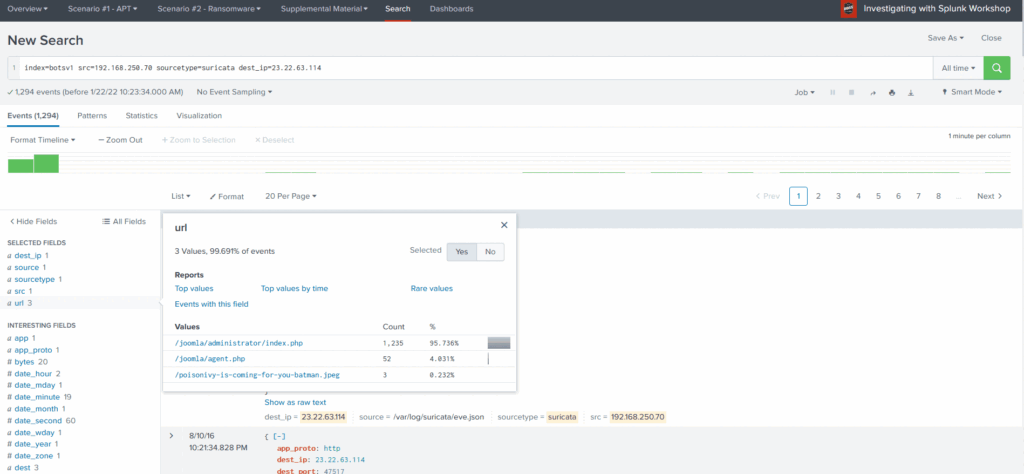Open the Save As dropdown
The height and width of the screenshot is (474, 1024).
coord(946,39)
